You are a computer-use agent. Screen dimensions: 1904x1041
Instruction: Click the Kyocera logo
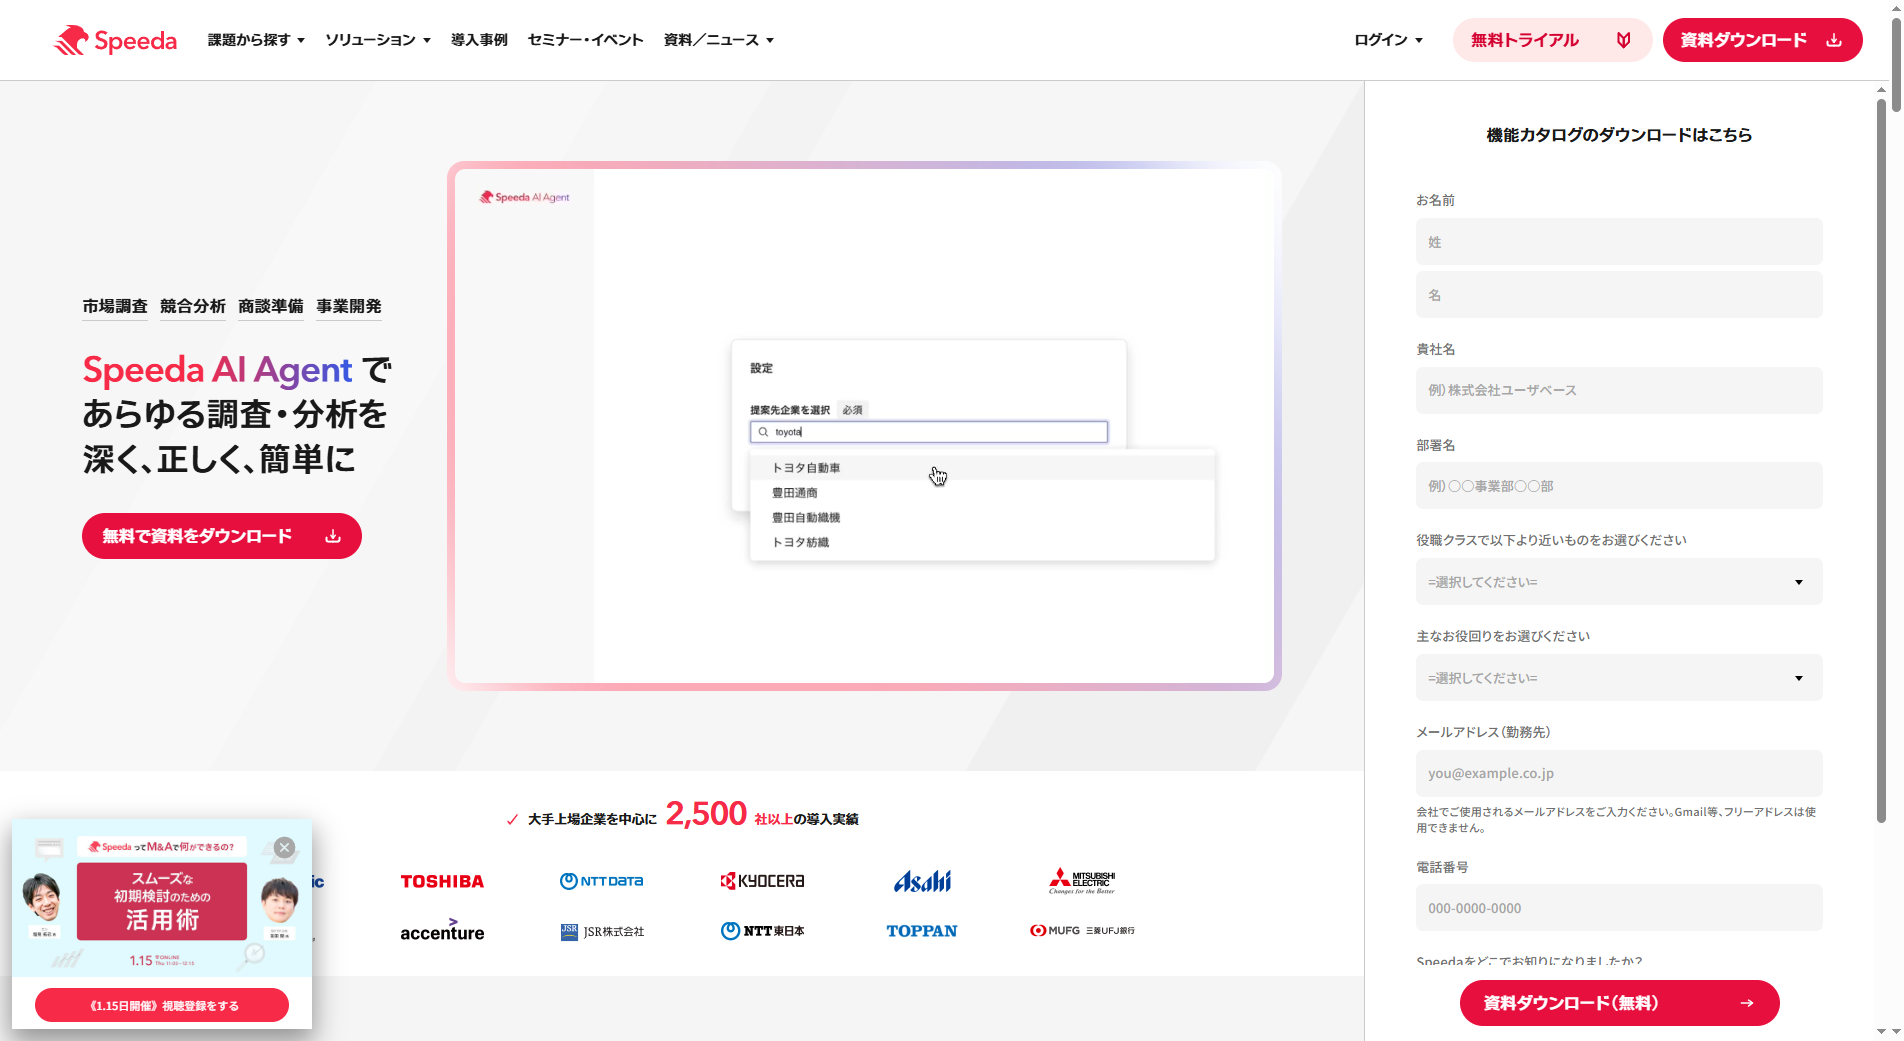point(762,881)
